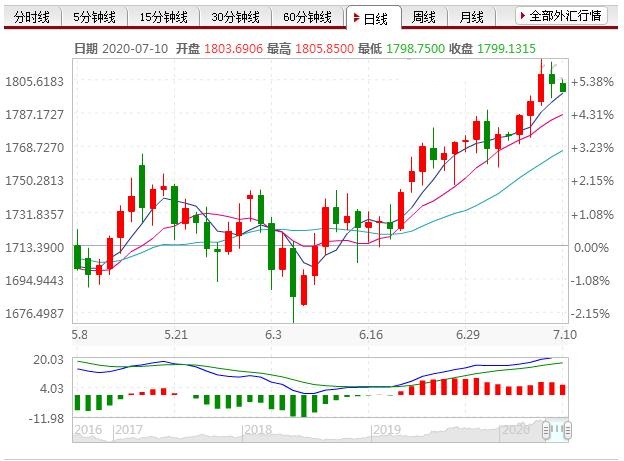Click the date 2020-07-10 in header
The image size is (624, 461).
135,49
